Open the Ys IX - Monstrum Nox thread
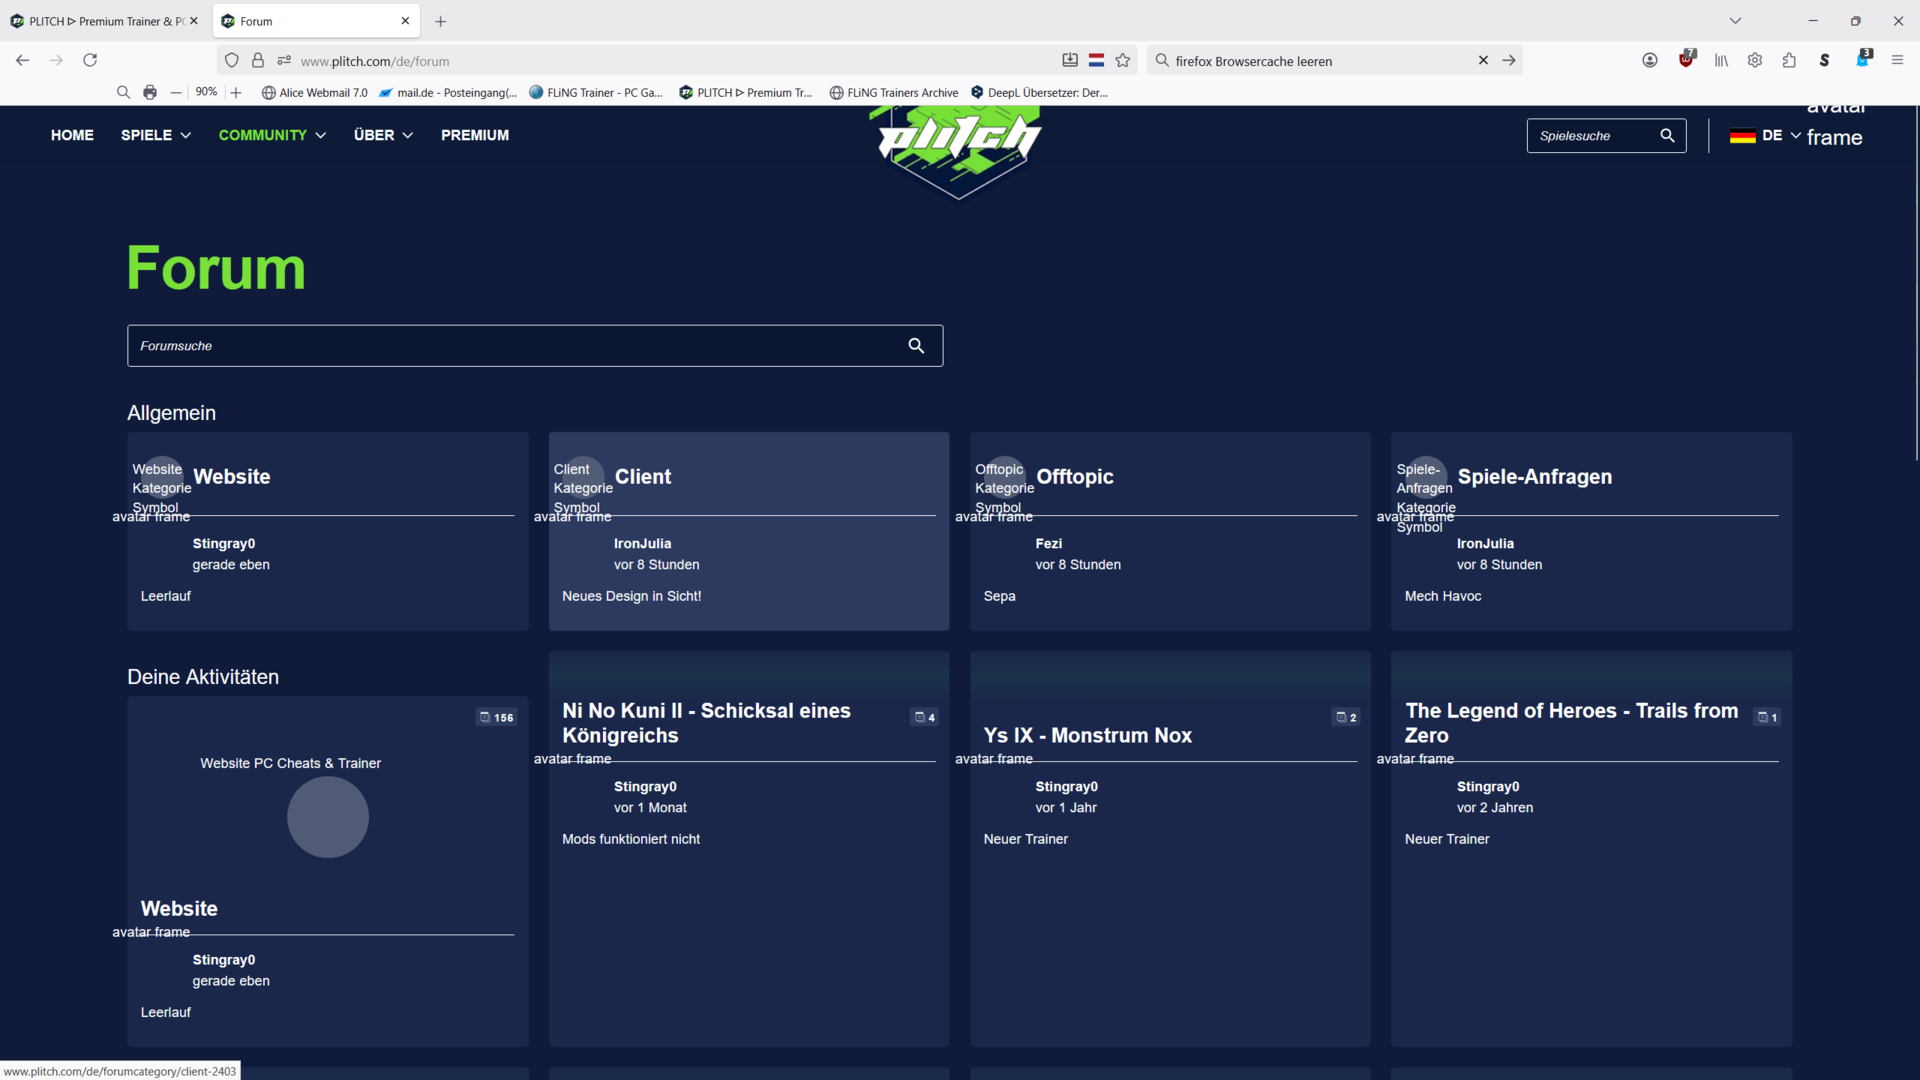The height and width of the screenshot is (1080, 1920). point(1087,736)
